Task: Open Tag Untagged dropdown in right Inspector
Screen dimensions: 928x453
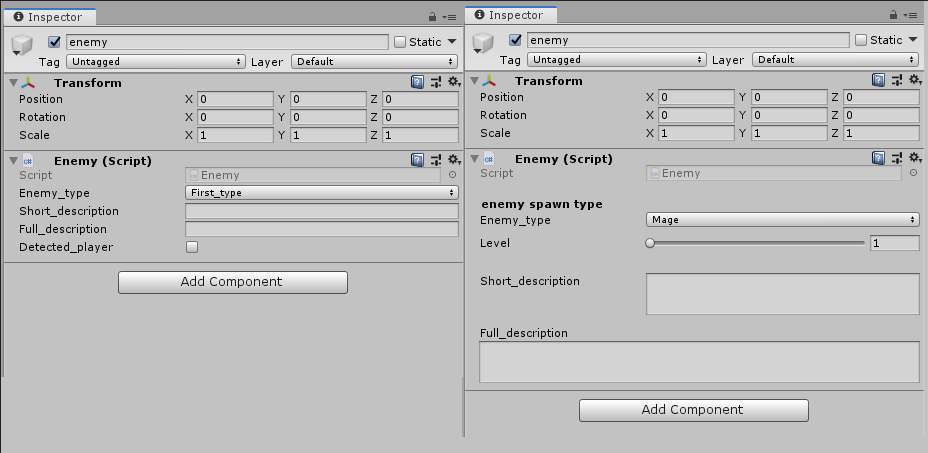Action: tap(617, 60)
